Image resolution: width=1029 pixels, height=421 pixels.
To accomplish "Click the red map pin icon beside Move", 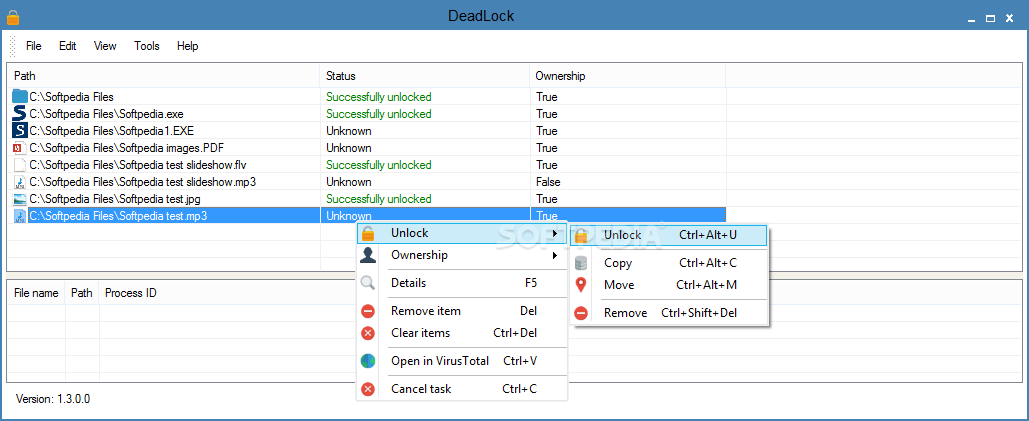I will [x=581, y=285].
